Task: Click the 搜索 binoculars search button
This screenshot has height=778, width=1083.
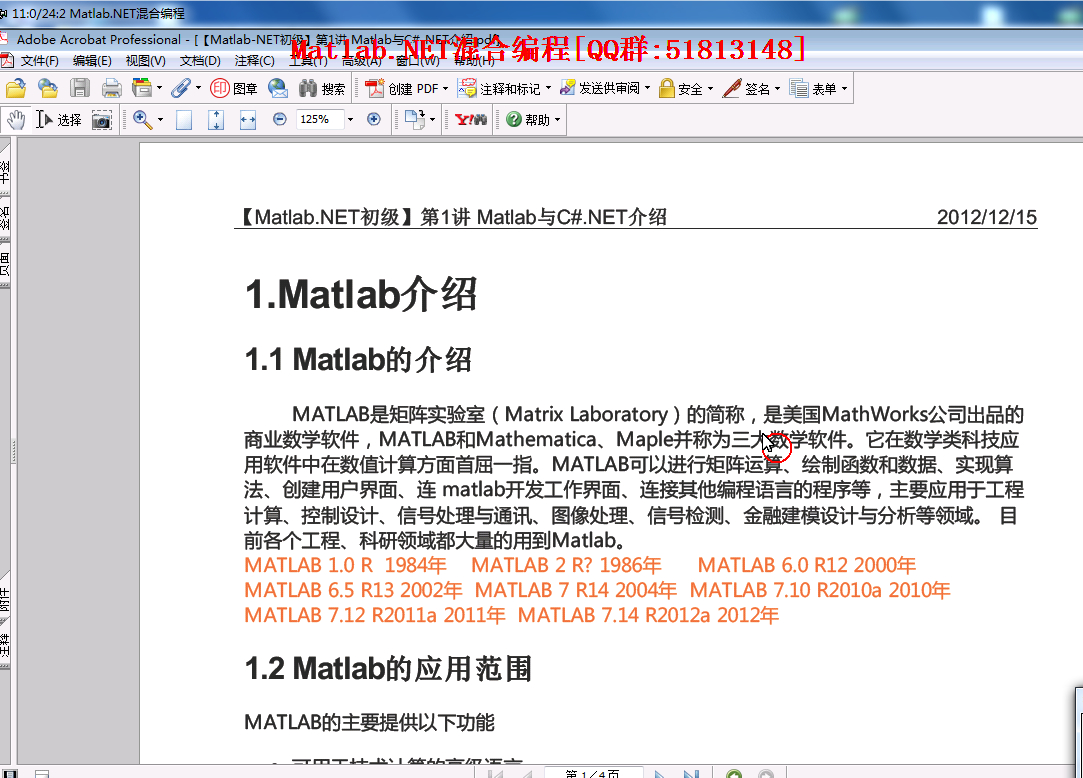Action: point(322,88)
